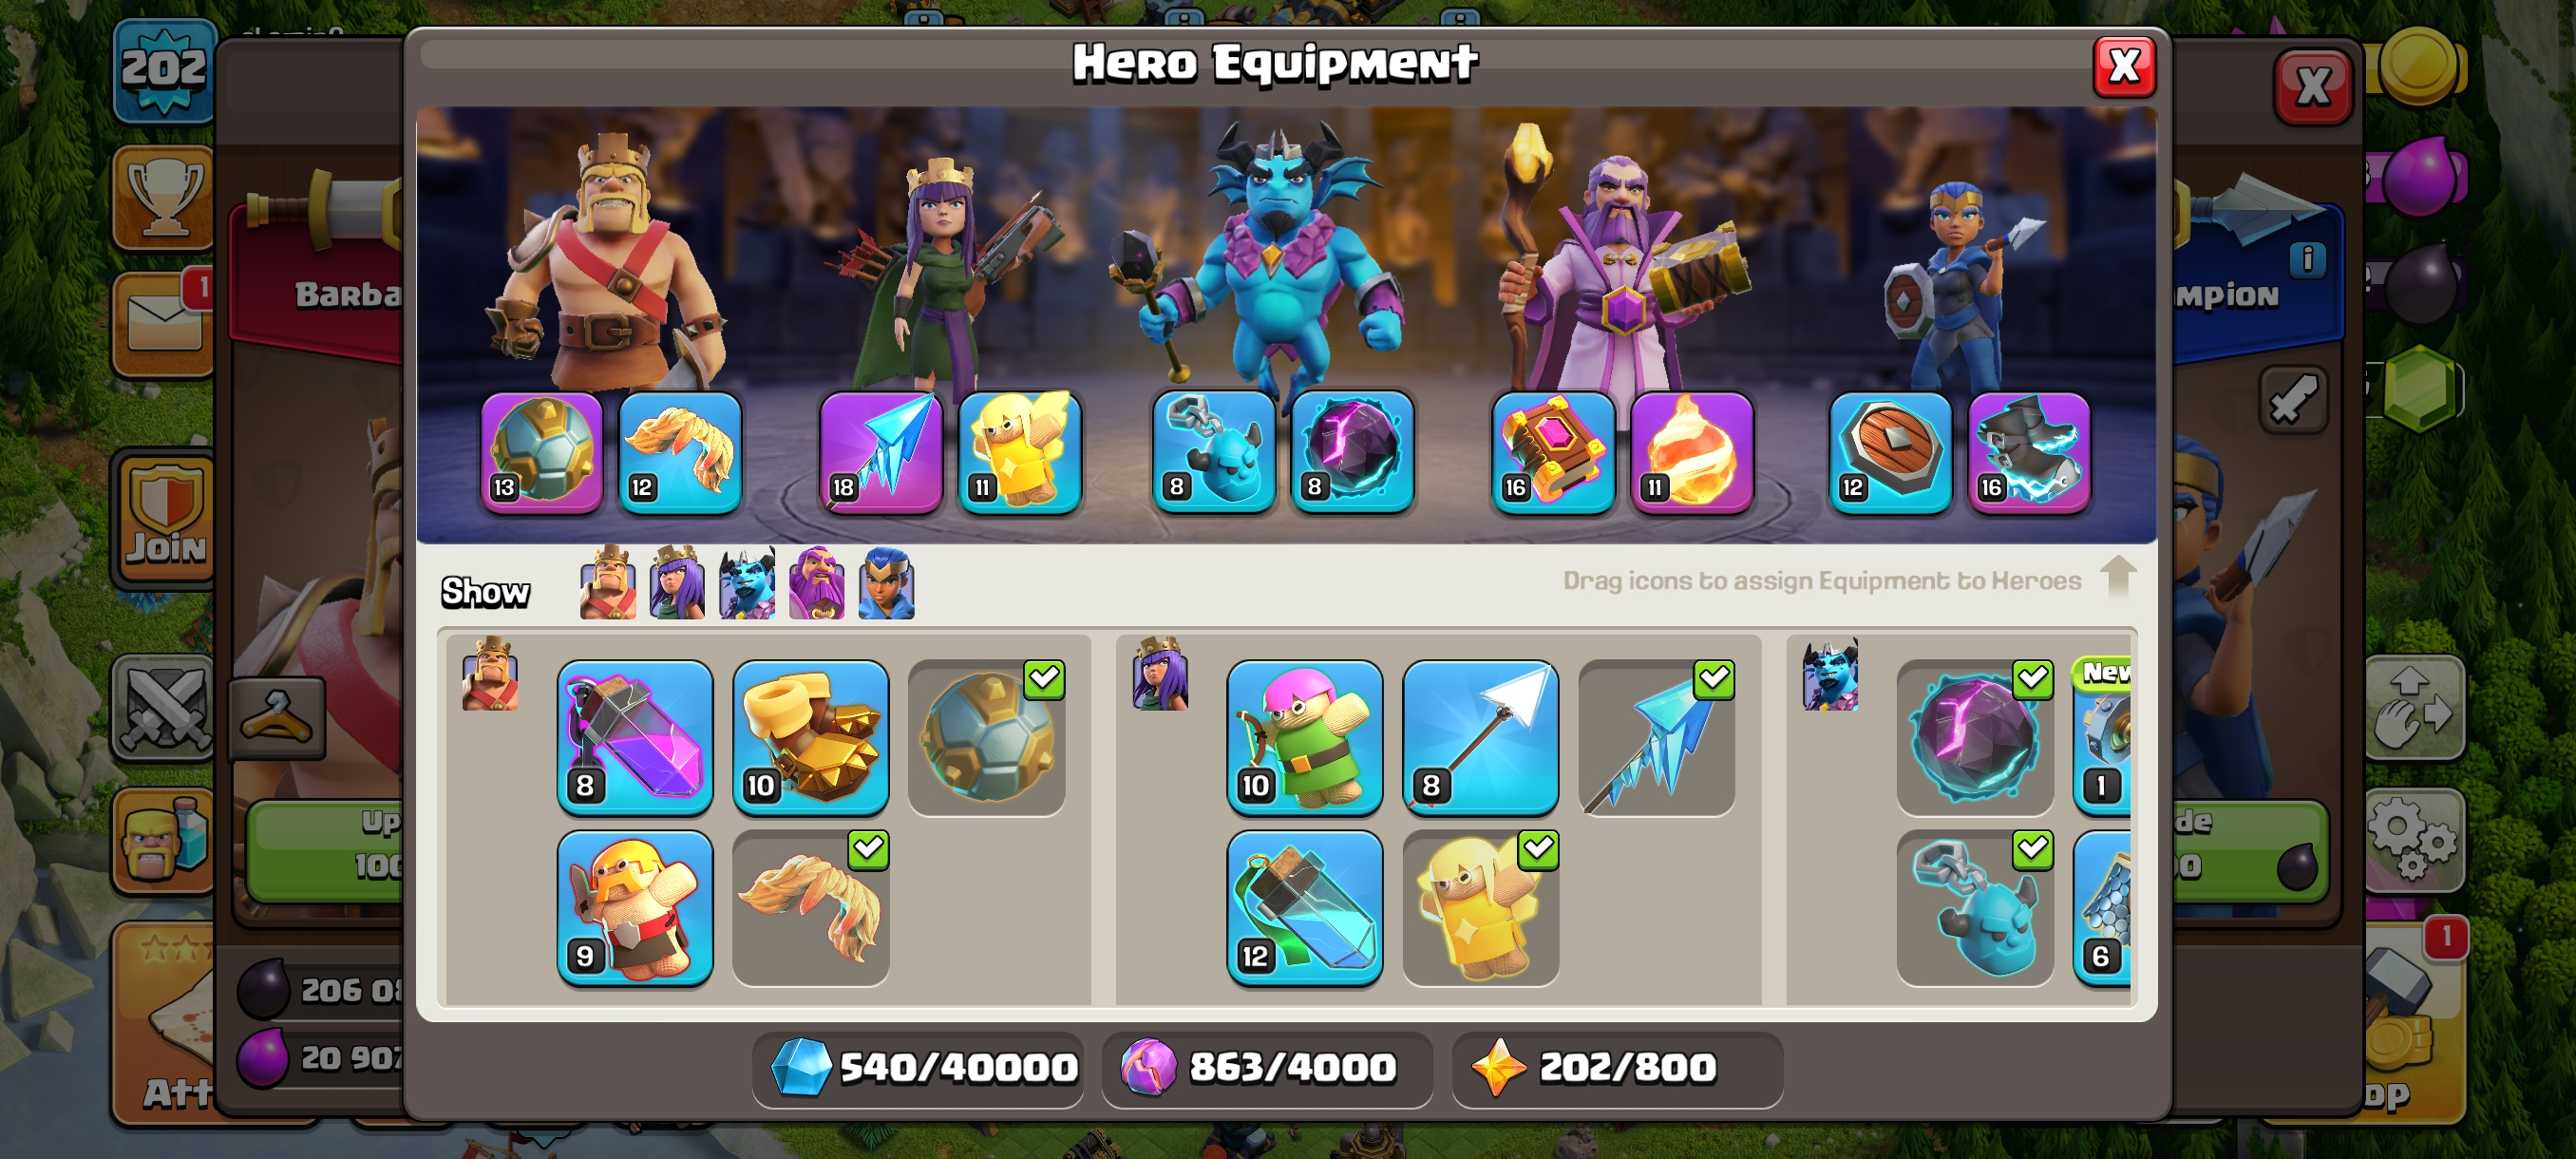Toggle the equipped Frozen Arrow in the Queen list
The image size is (2576, 1159).
(x=1656, y=737)
